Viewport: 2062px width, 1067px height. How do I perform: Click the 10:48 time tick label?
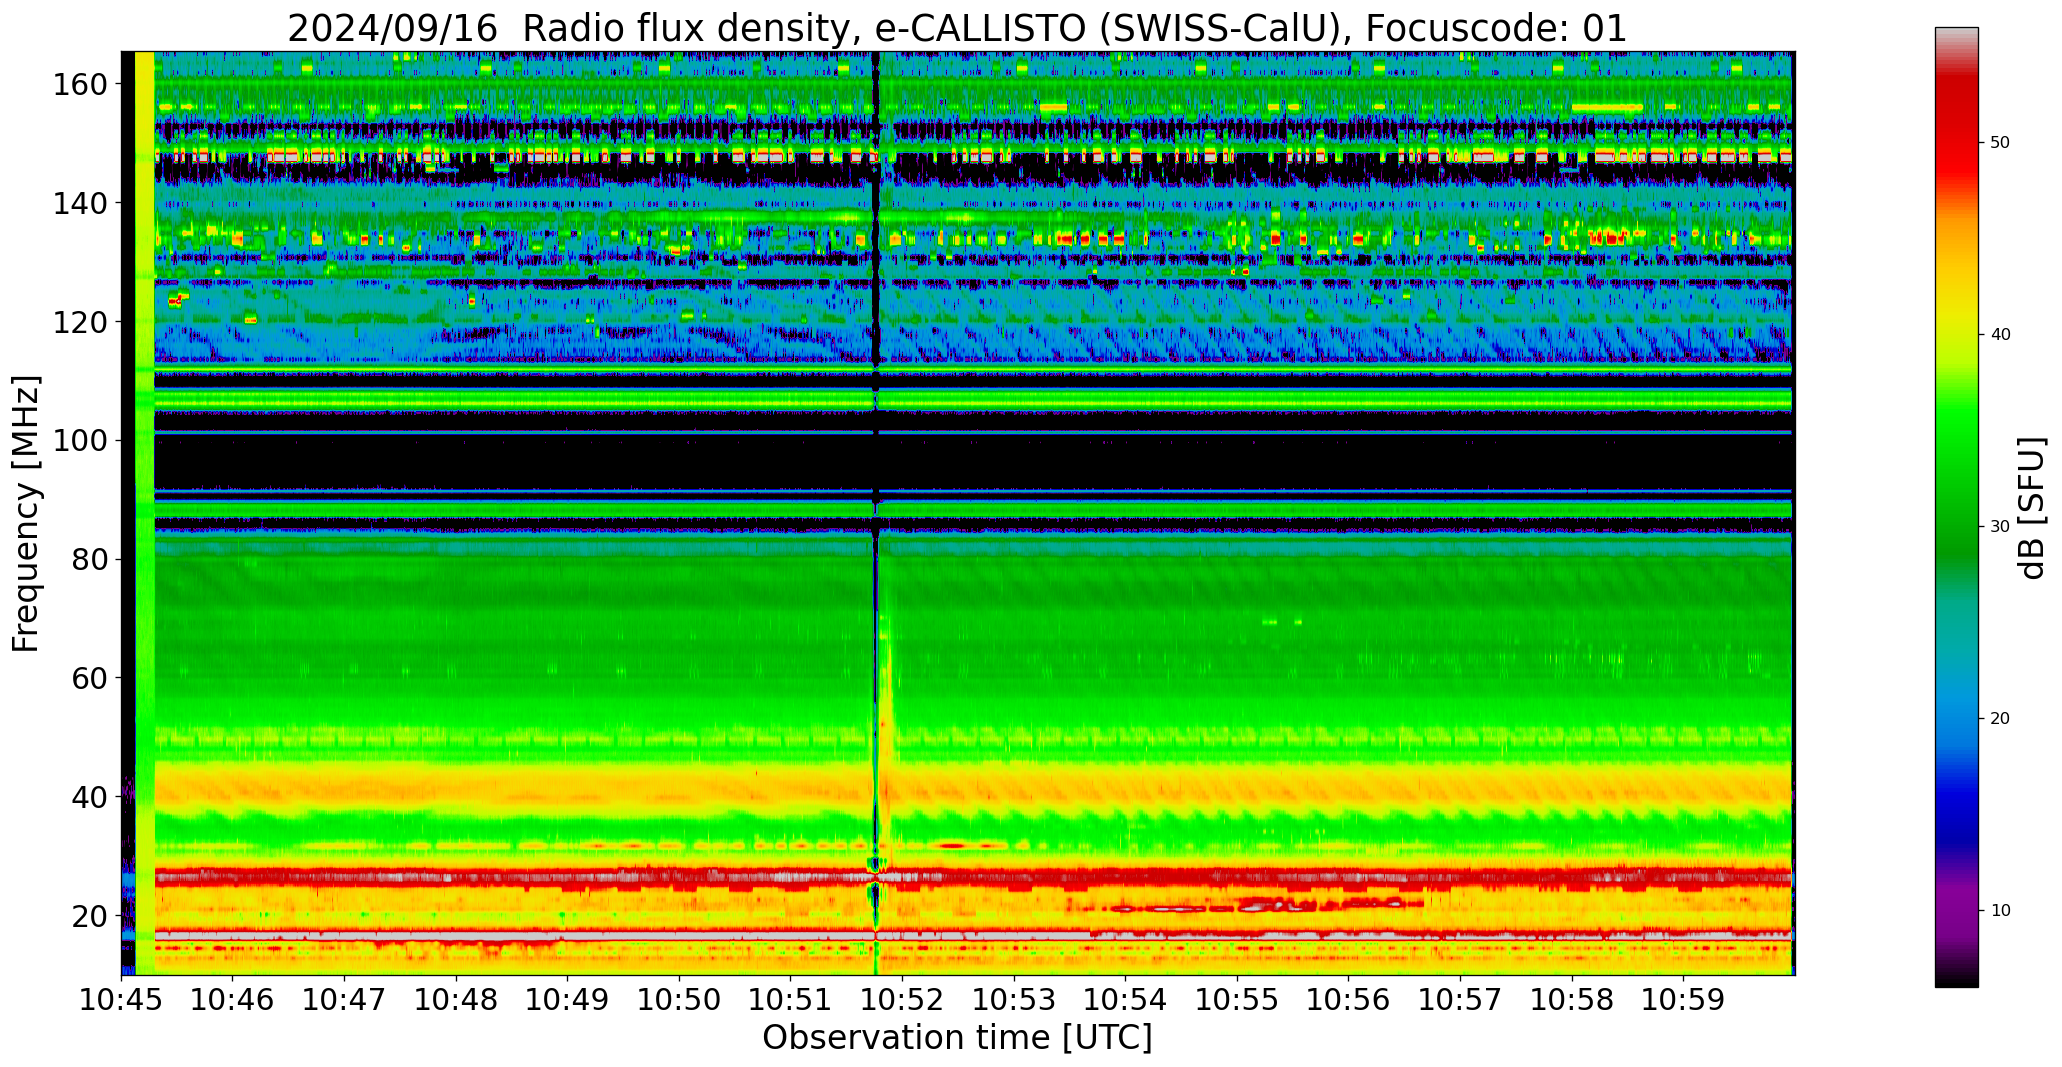[456, 999]
